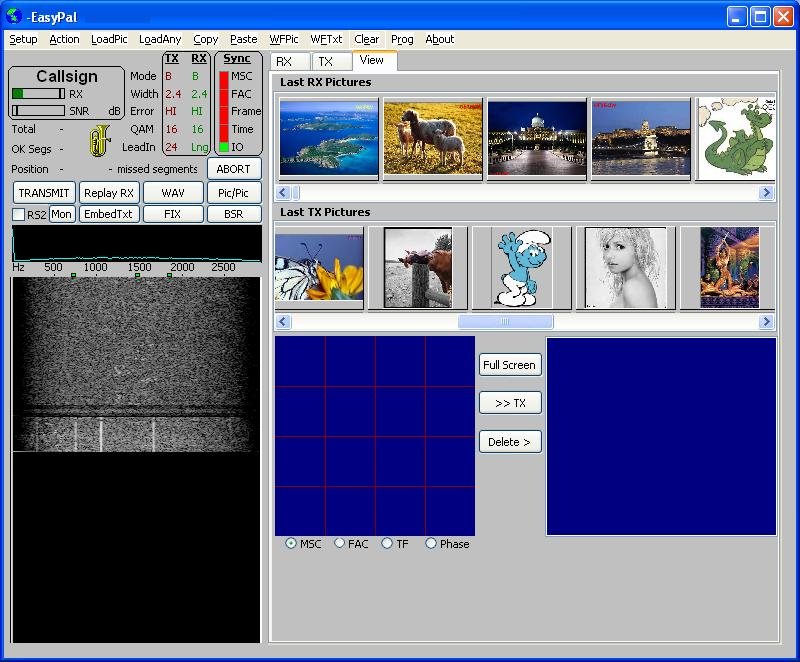This screenshot has height=662, width=800.
Task: Click the Full Screen button
Action: 509,365
